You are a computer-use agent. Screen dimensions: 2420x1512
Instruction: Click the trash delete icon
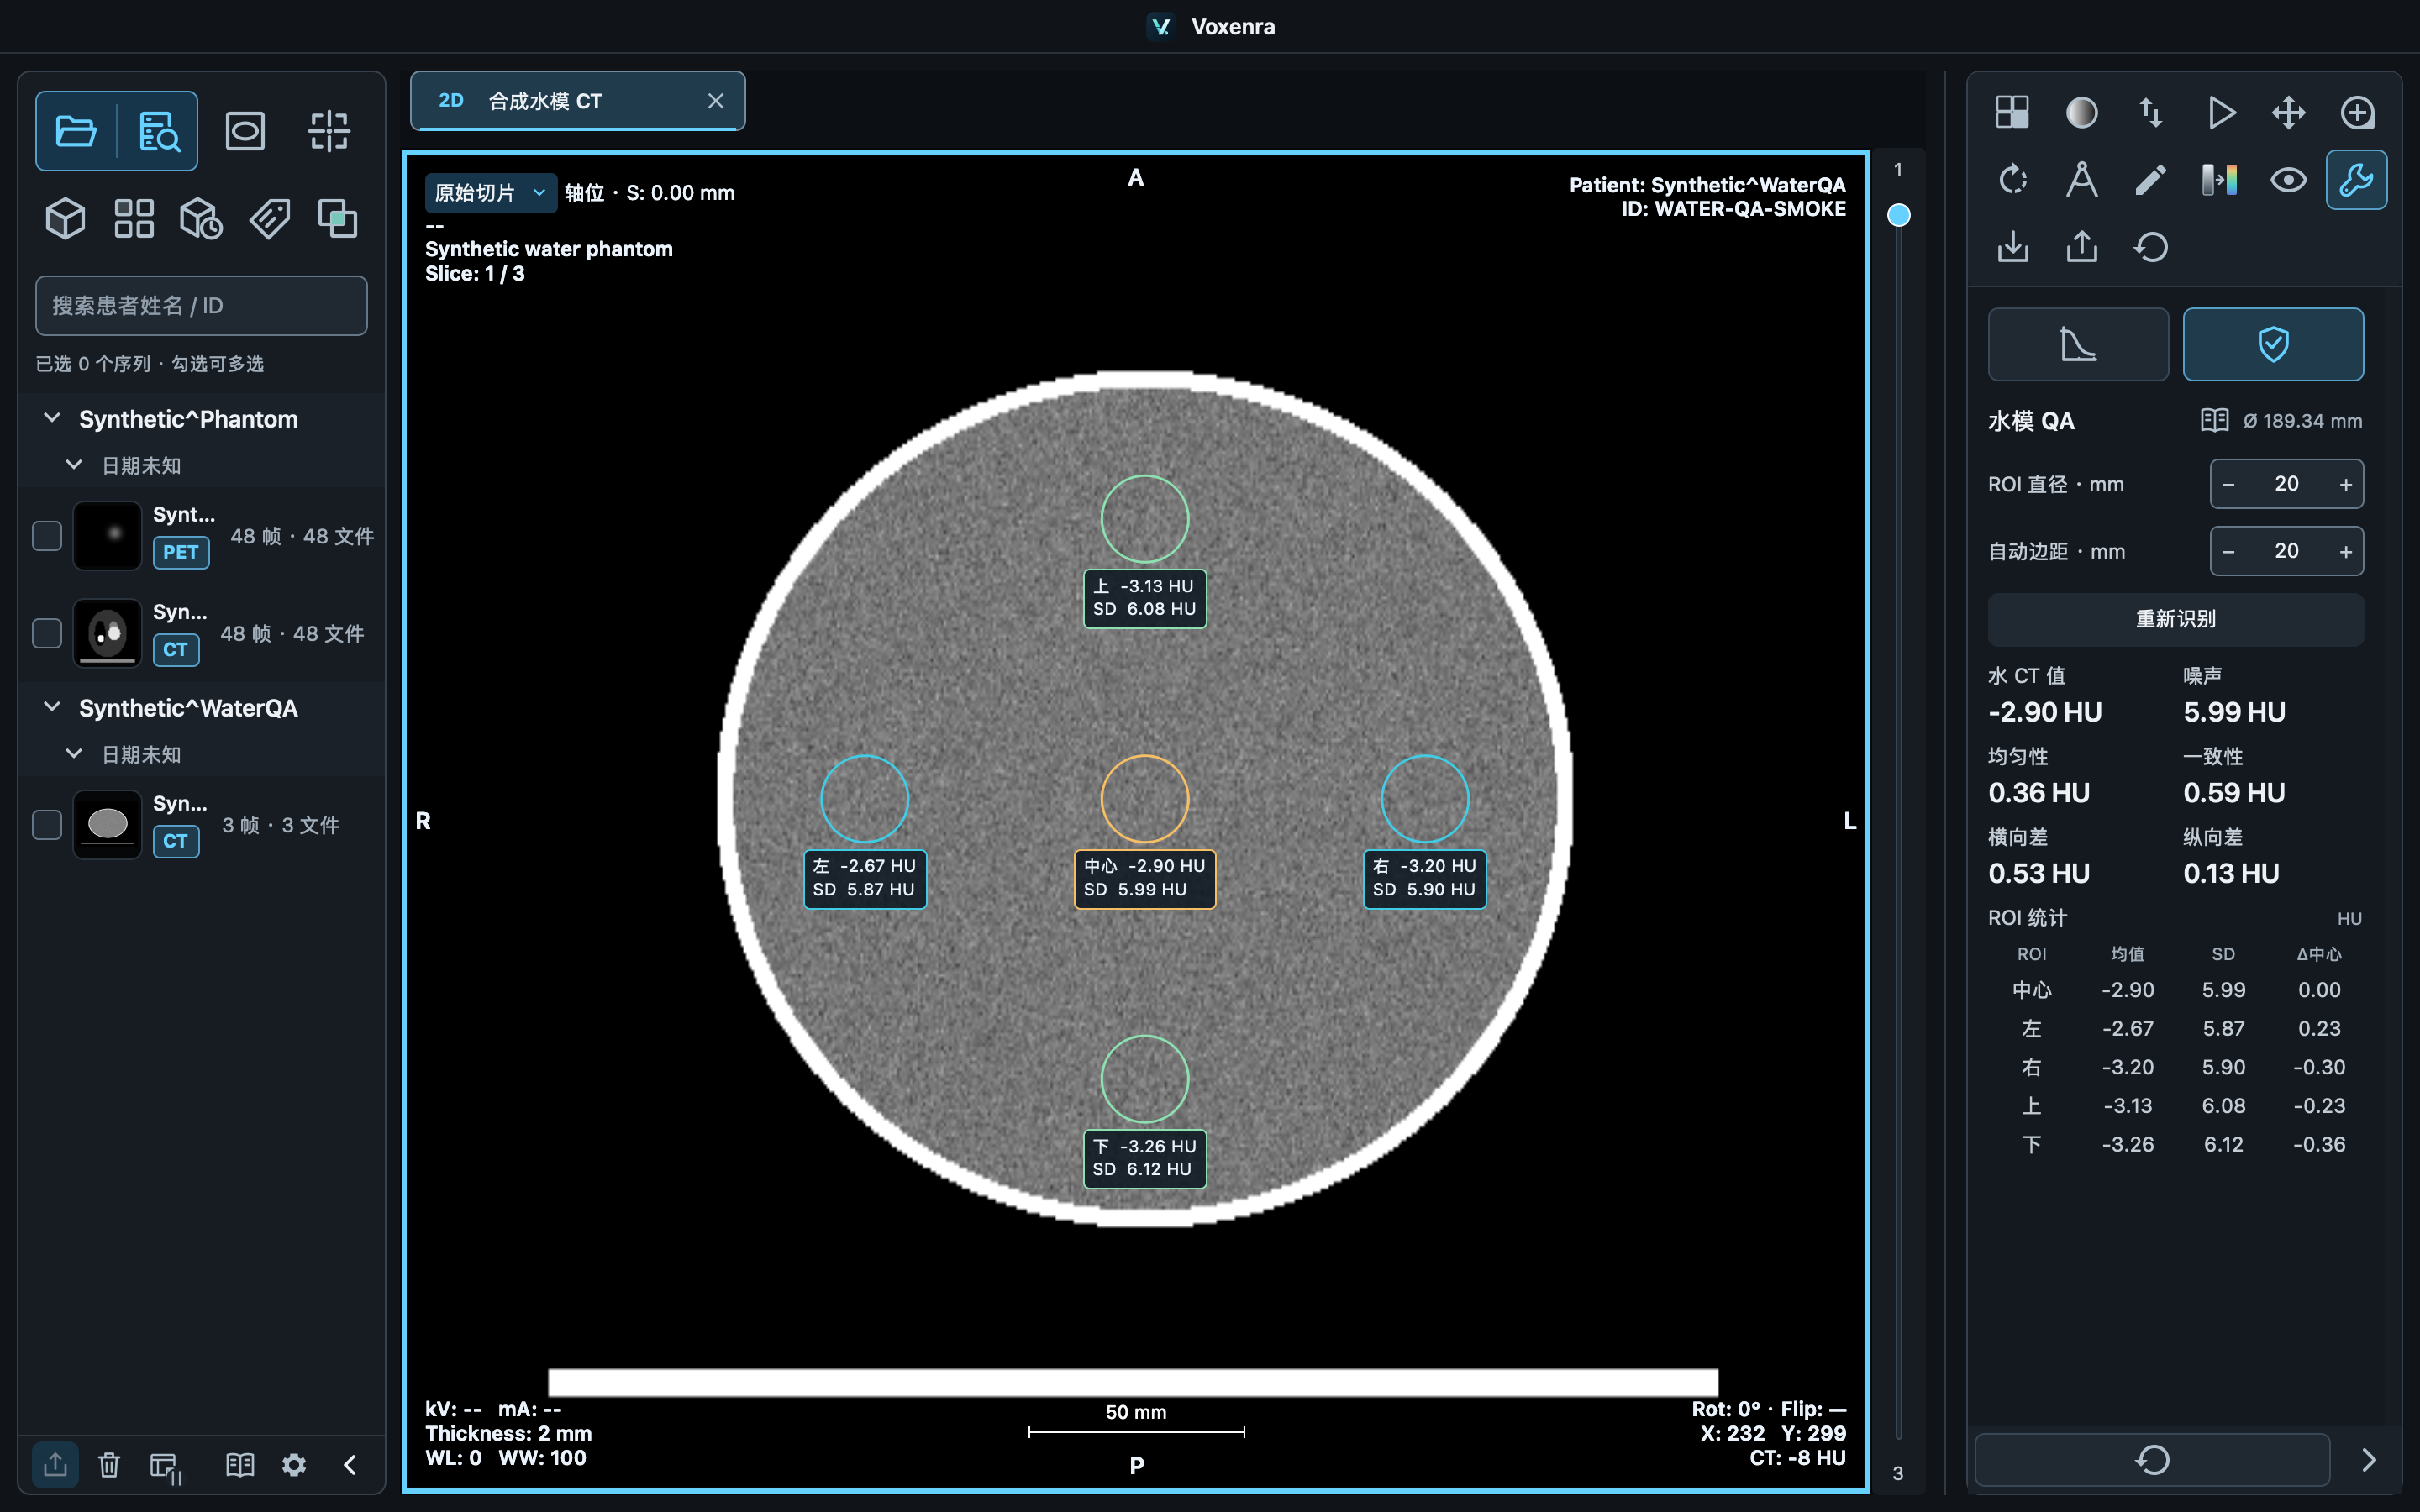tap(109, 1465)
